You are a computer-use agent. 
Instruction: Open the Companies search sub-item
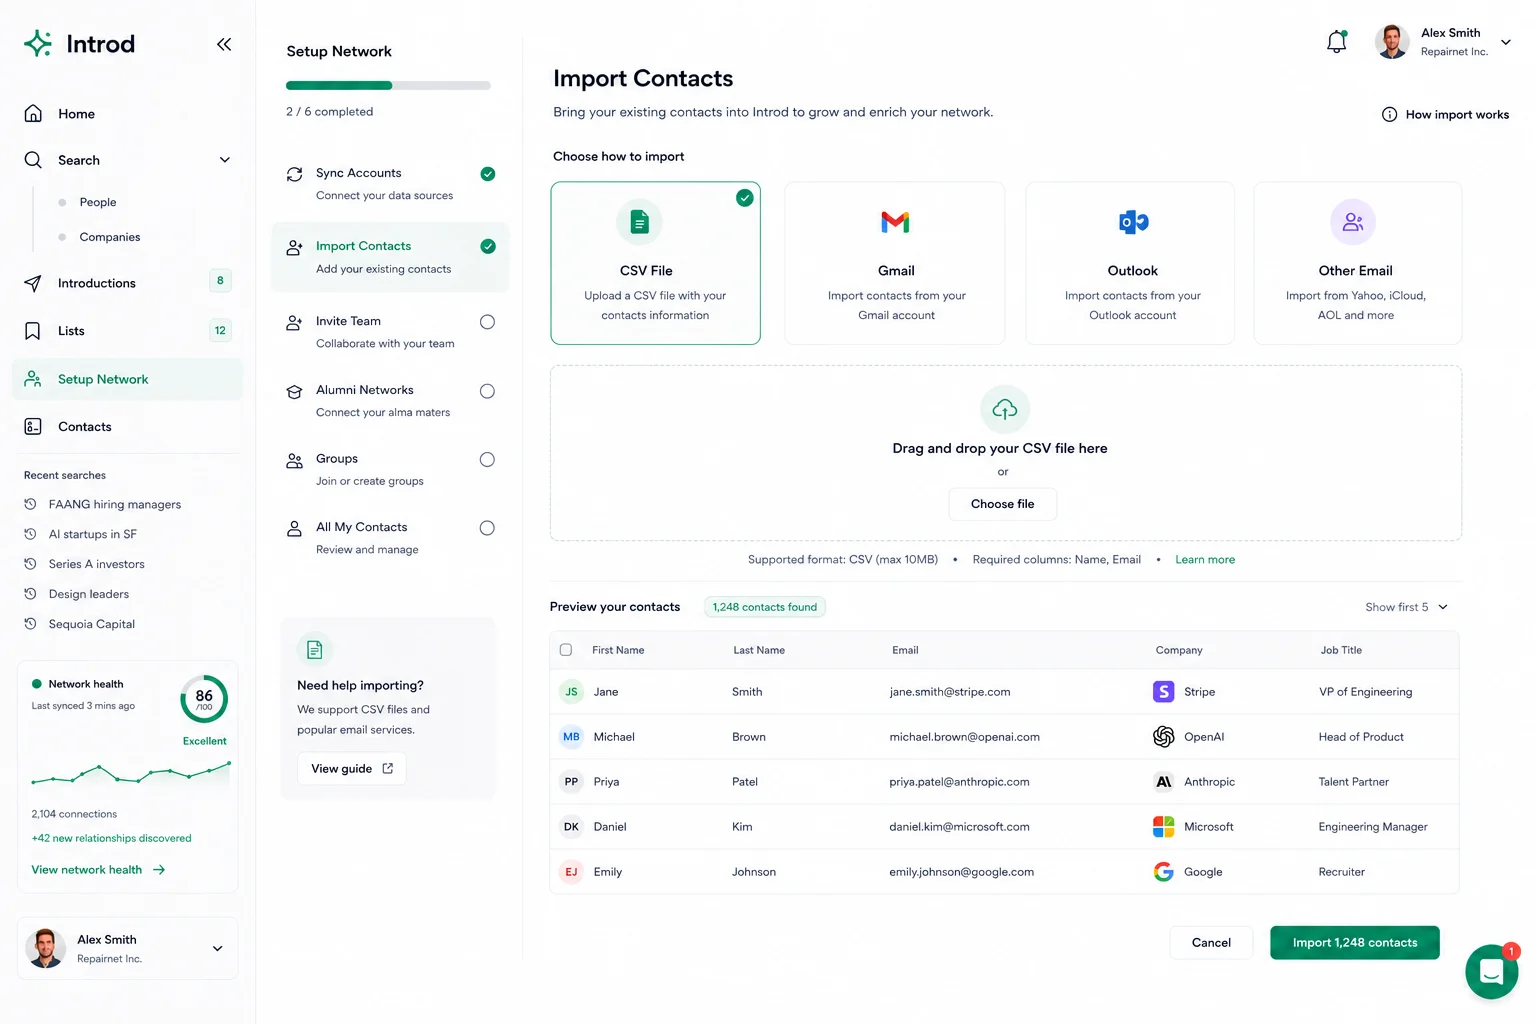click(x=110, y=237)
